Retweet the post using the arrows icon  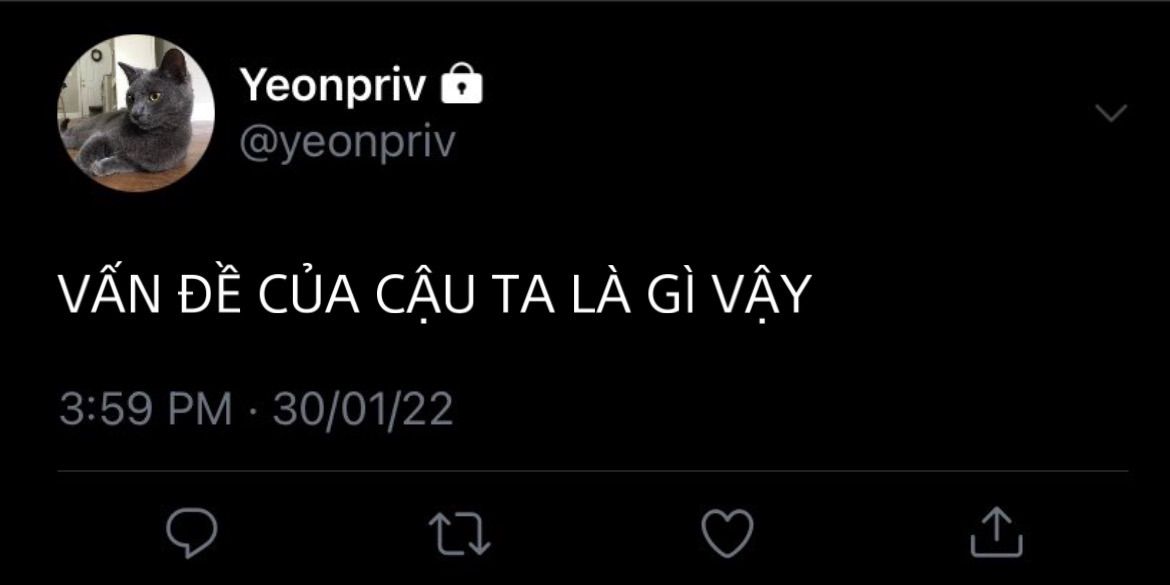point(460,534)
